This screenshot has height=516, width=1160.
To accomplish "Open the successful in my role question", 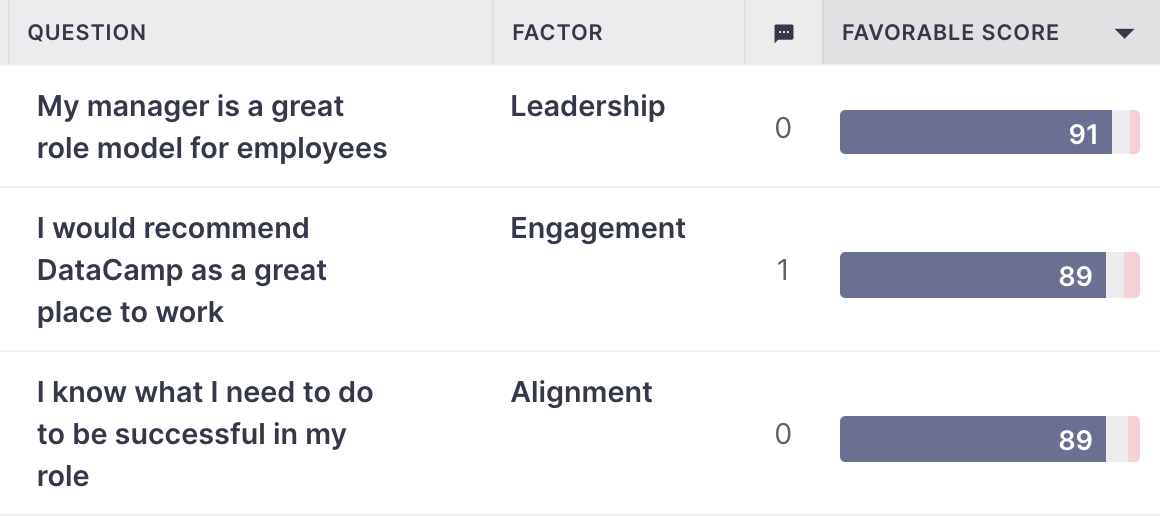I will pyautogui.click(x=205, y=434).
